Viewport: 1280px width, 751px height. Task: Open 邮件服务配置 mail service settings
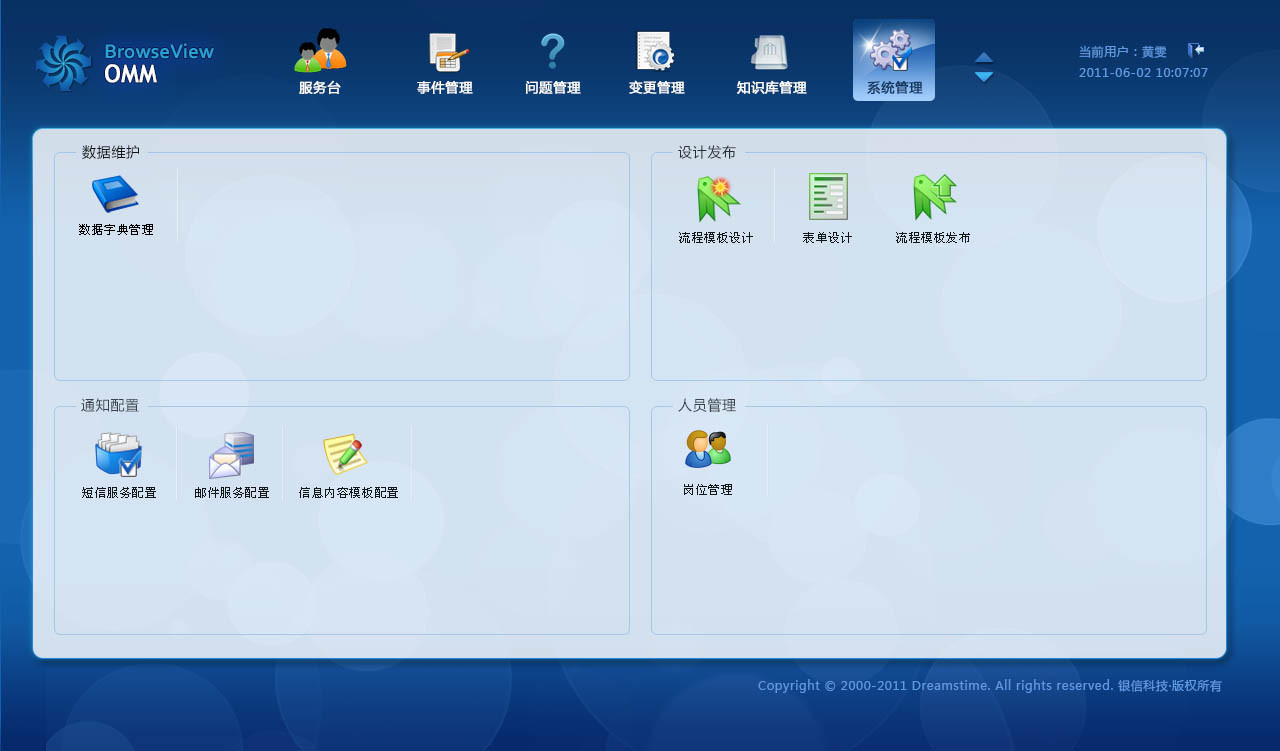click(x=231, y=460)
